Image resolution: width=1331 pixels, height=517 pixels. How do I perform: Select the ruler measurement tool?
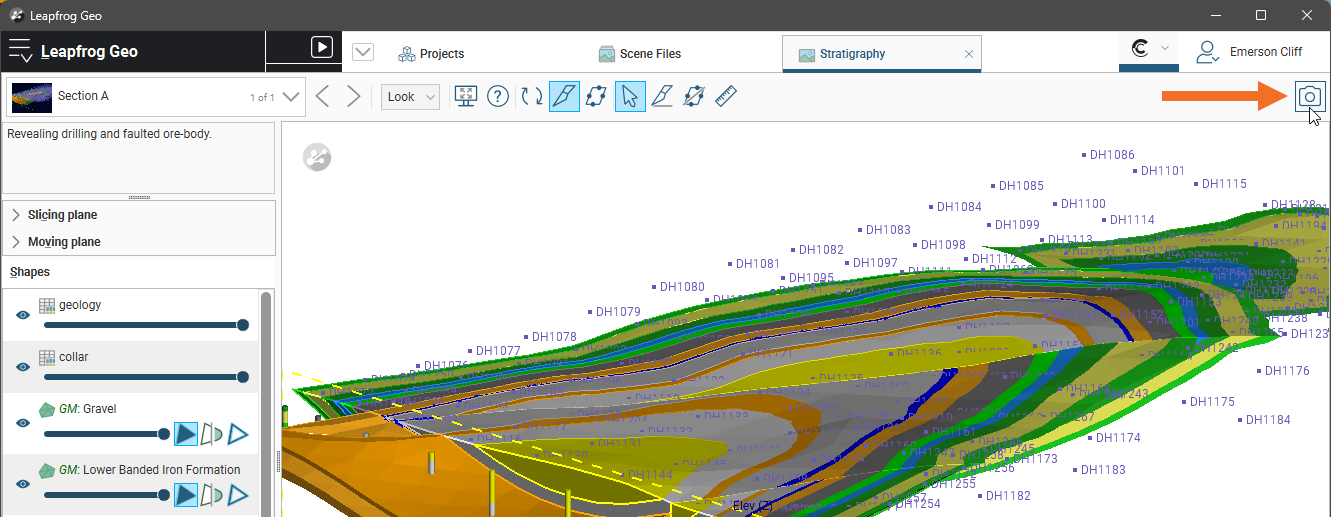tap(726, 97)
